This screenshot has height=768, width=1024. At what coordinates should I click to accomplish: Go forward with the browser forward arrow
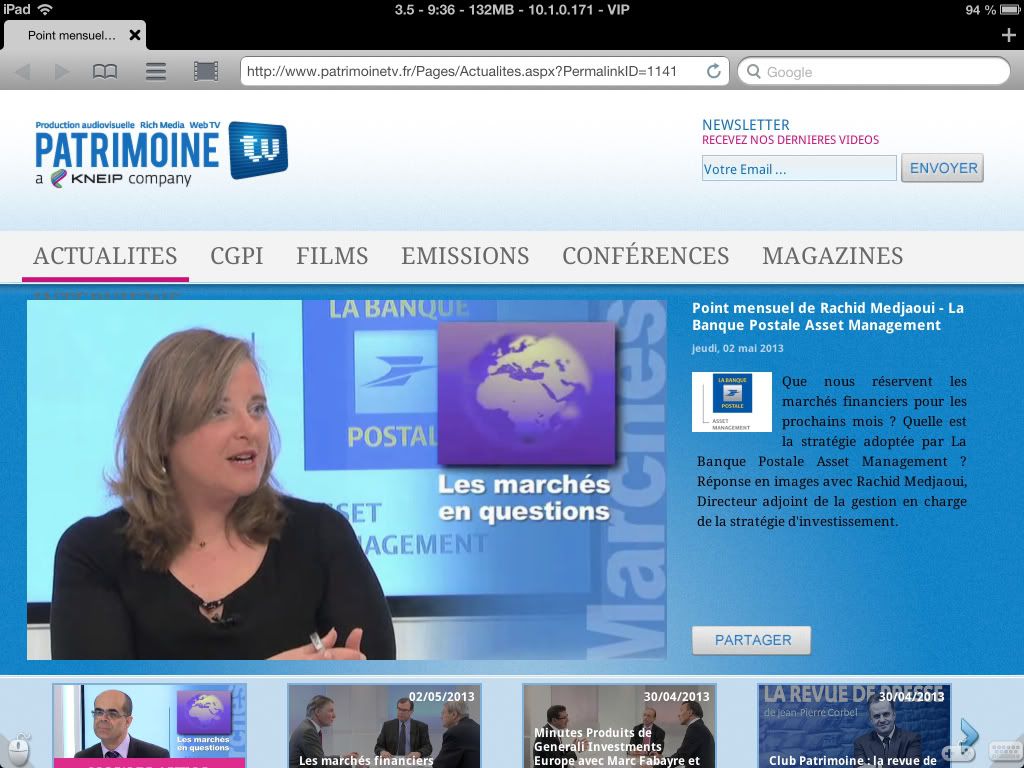62,71
